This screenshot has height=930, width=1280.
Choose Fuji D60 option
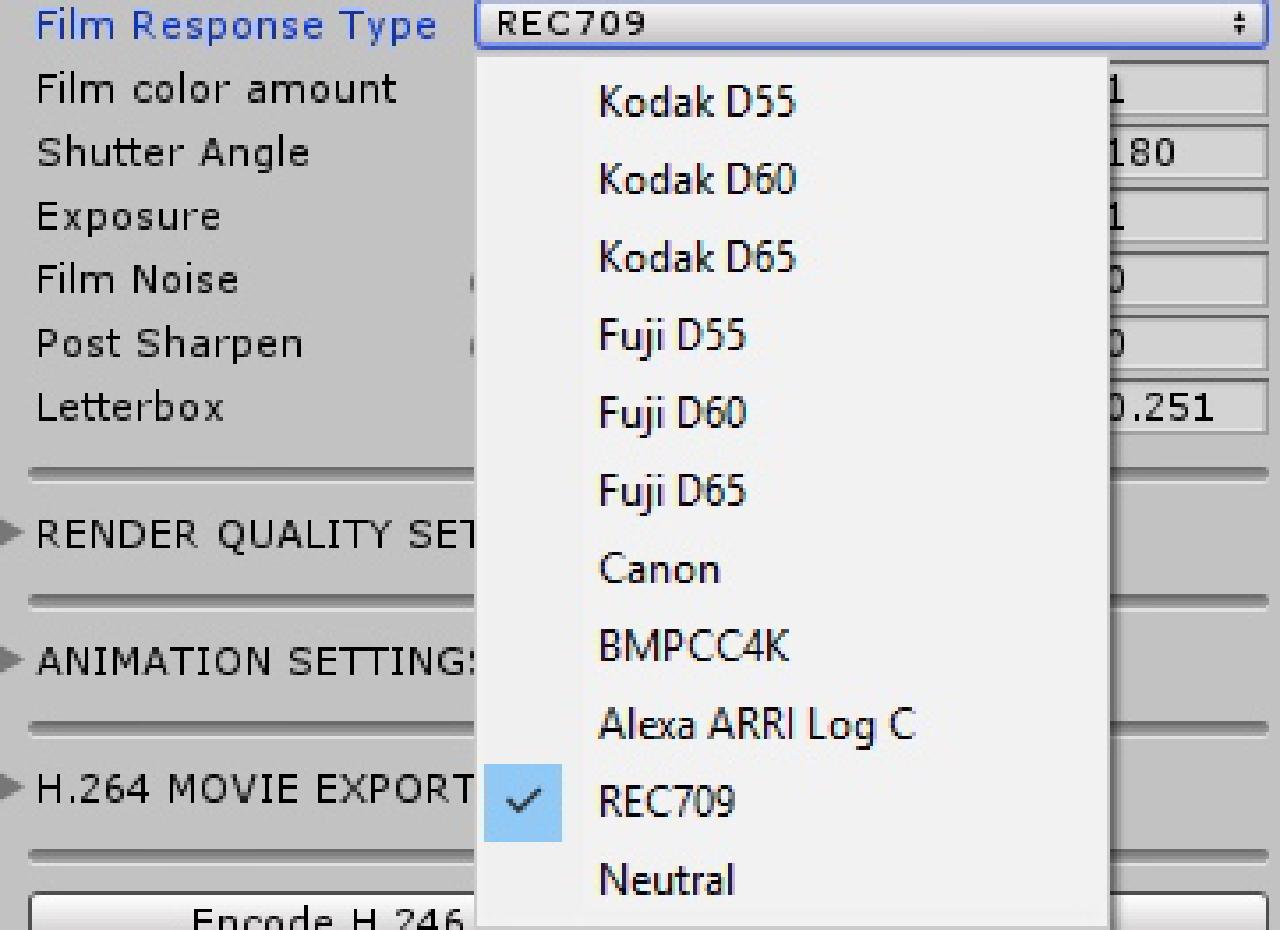tap(793, 414)
